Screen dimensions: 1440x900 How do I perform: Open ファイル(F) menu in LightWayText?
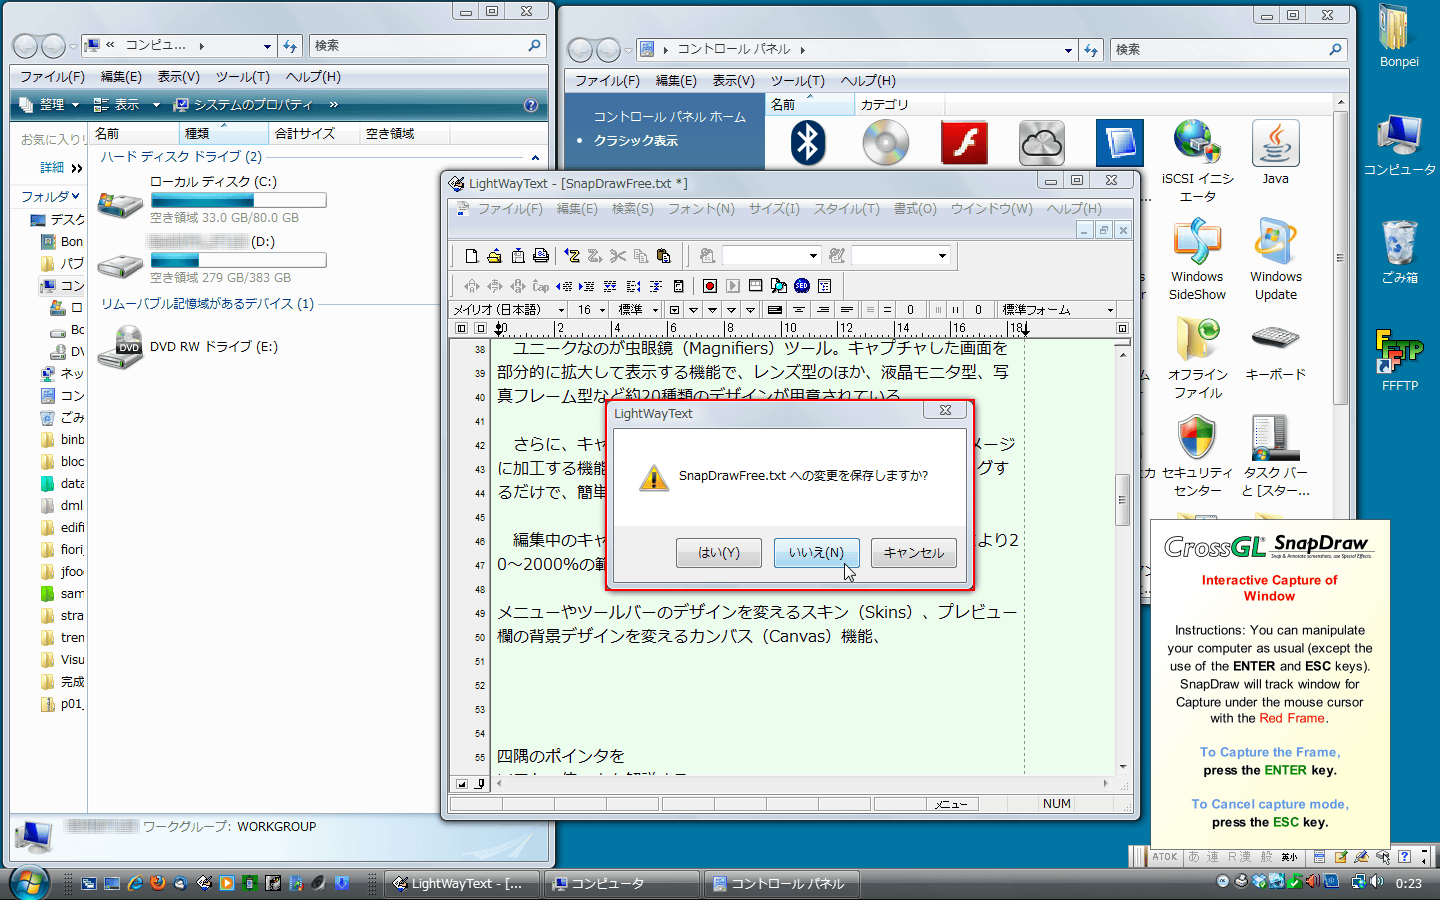tap(510, 208)
